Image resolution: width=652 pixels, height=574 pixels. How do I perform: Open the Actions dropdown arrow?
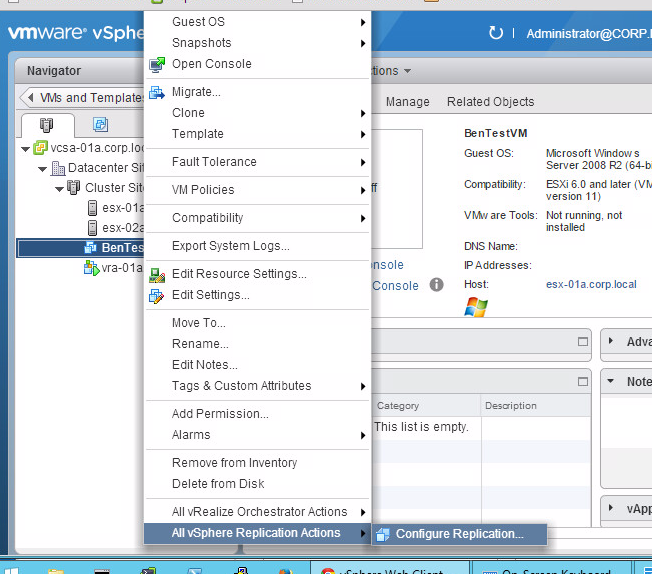[408, 71]
